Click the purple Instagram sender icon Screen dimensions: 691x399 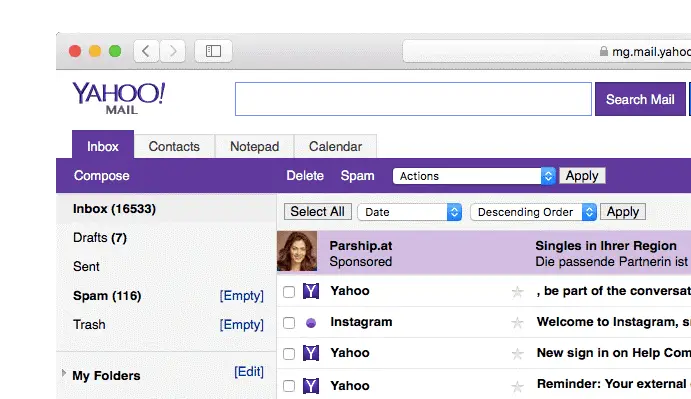tap(311, 323)
